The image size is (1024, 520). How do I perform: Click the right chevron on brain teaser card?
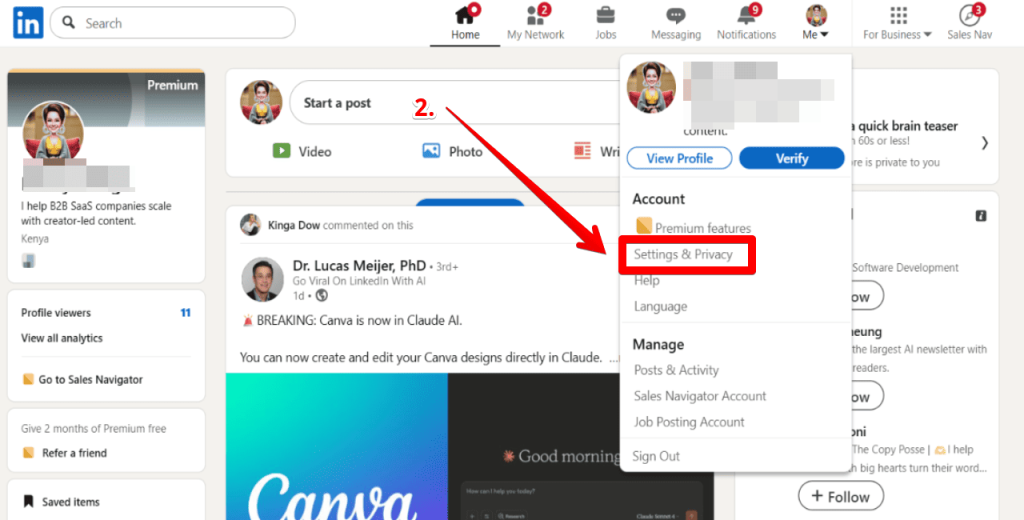[x=985, y=143]
